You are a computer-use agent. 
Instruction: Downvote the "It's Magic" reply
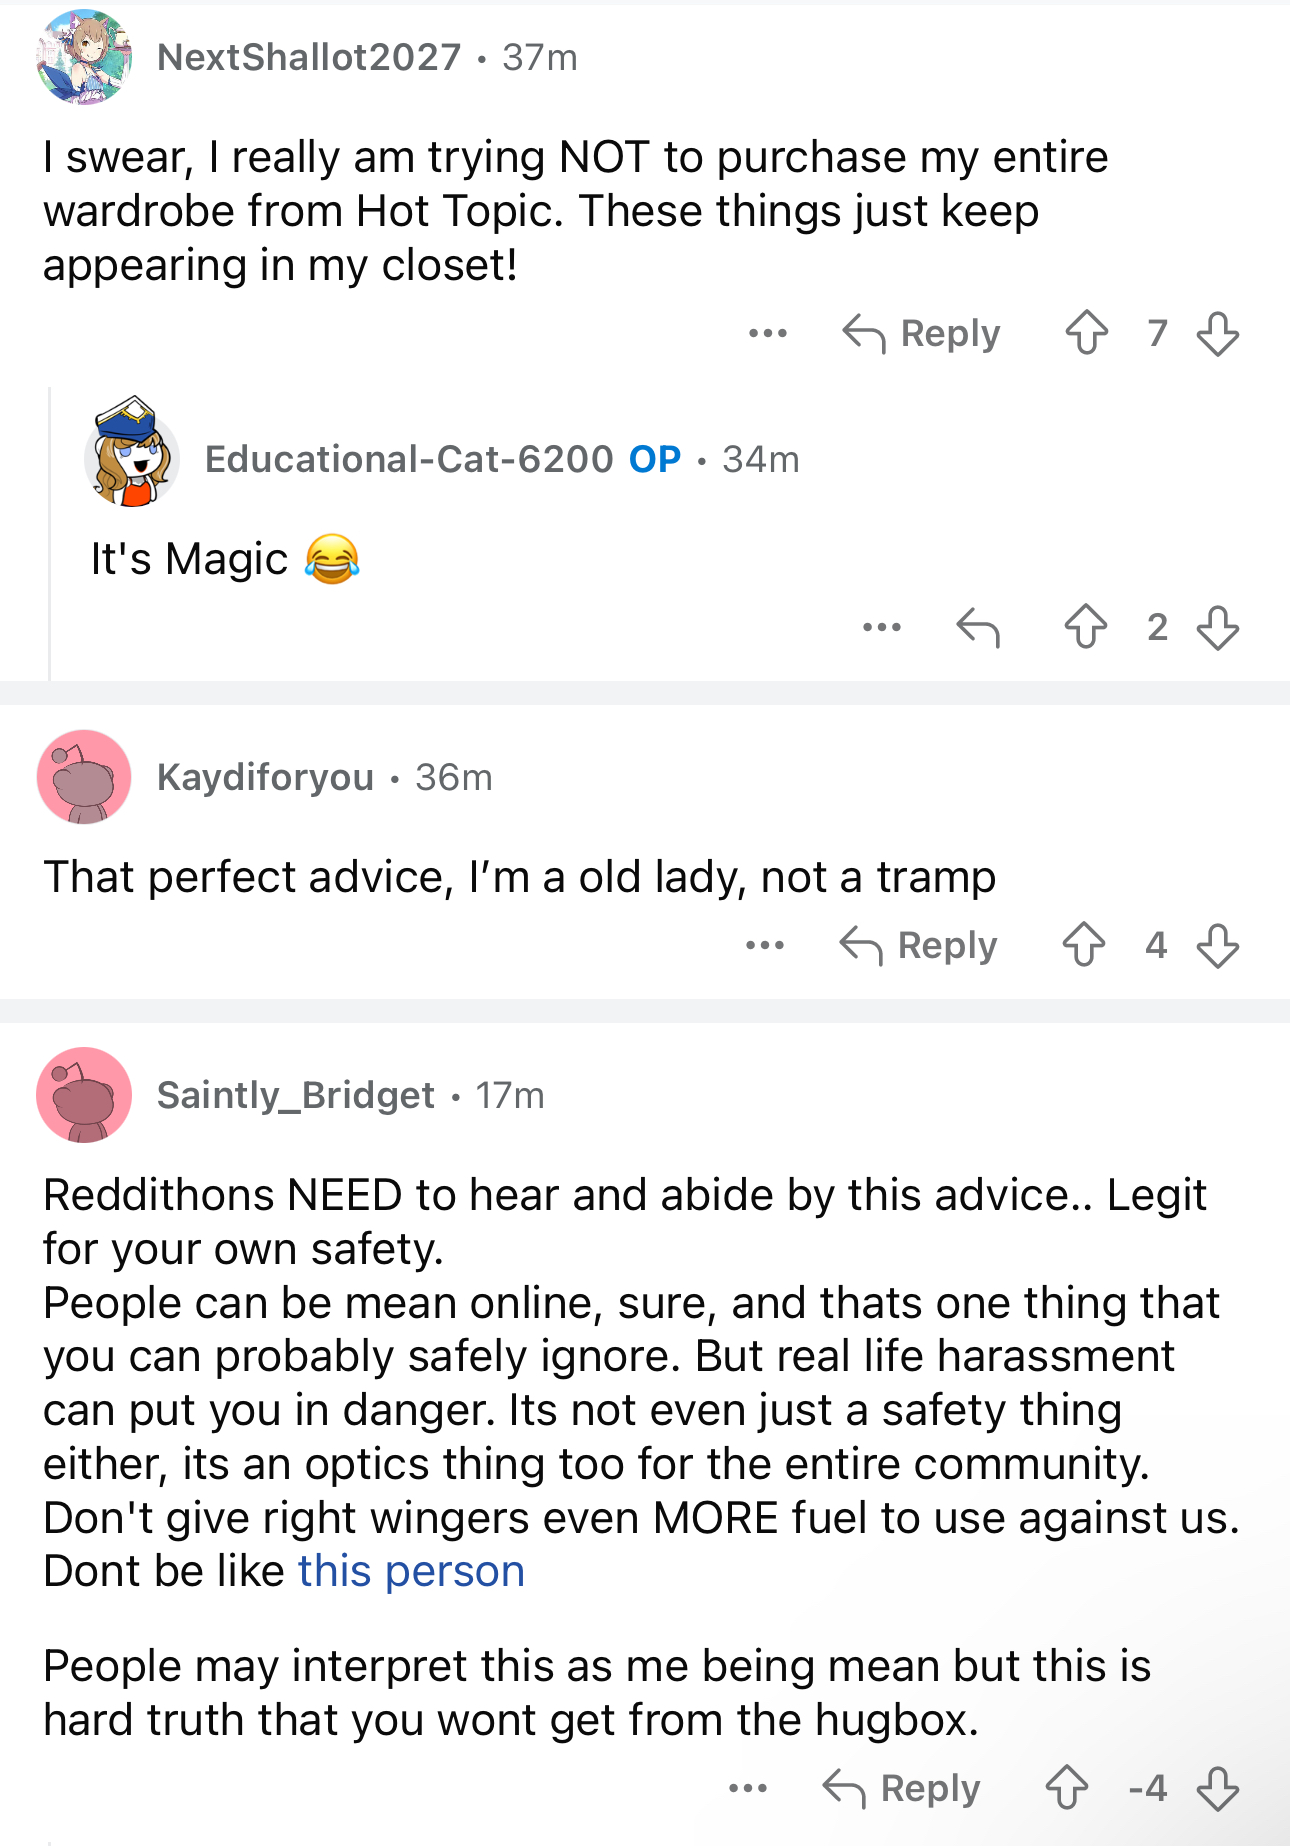pos(1218,627)
